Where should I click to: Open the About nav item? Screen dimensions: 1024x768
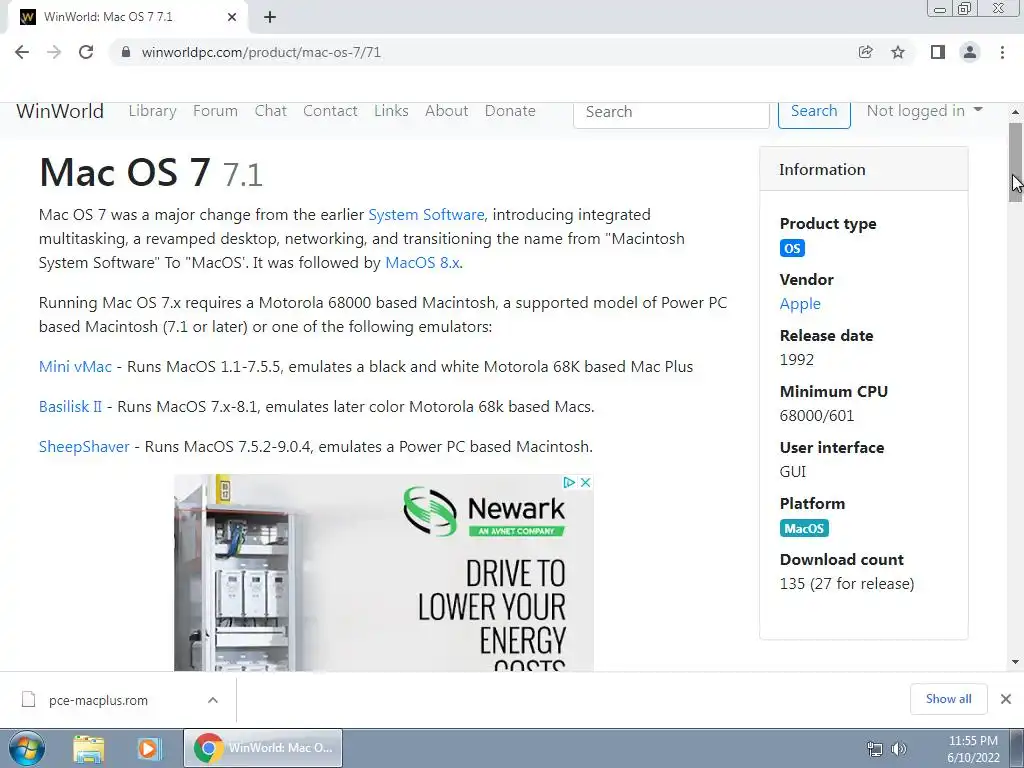tap(446, 111)
